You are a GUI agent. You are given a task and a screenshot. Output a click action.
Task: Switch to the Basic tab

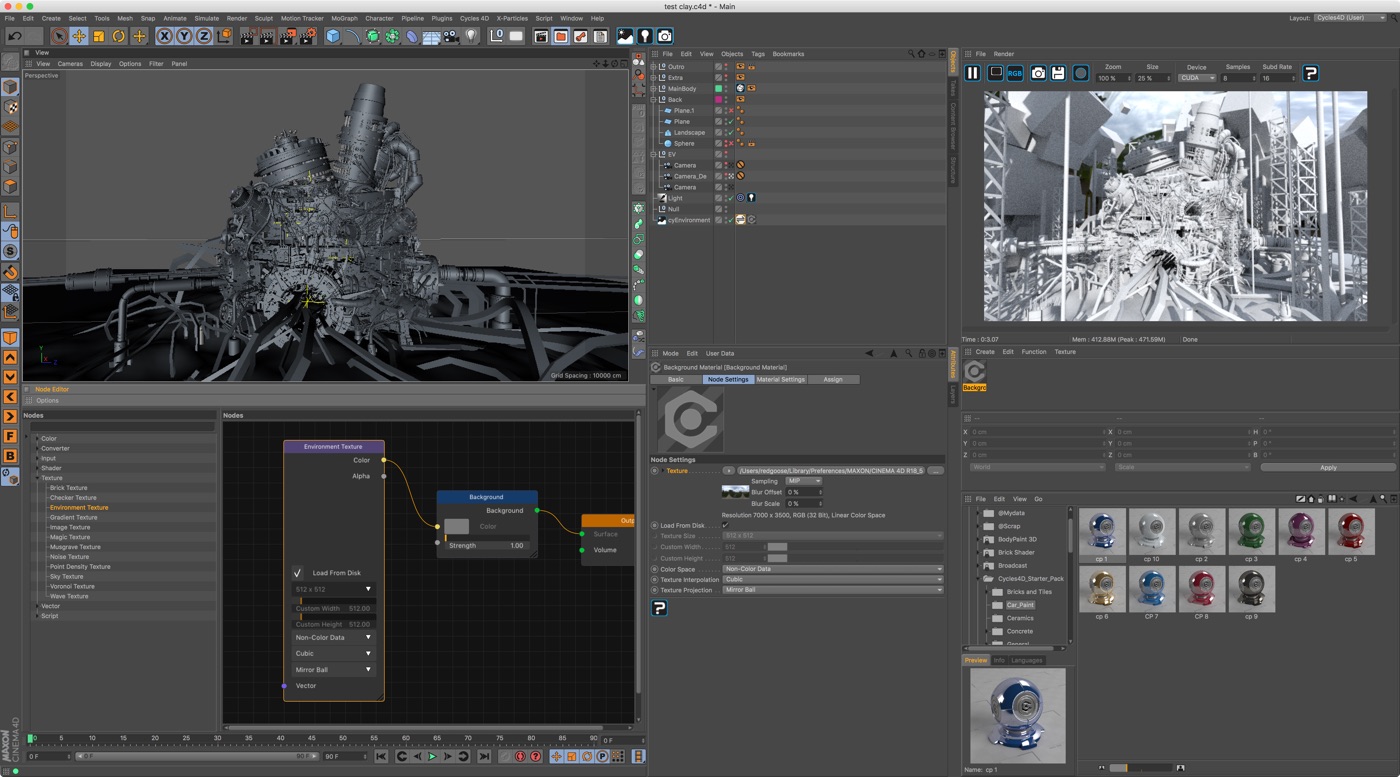[x=676, y=380]
